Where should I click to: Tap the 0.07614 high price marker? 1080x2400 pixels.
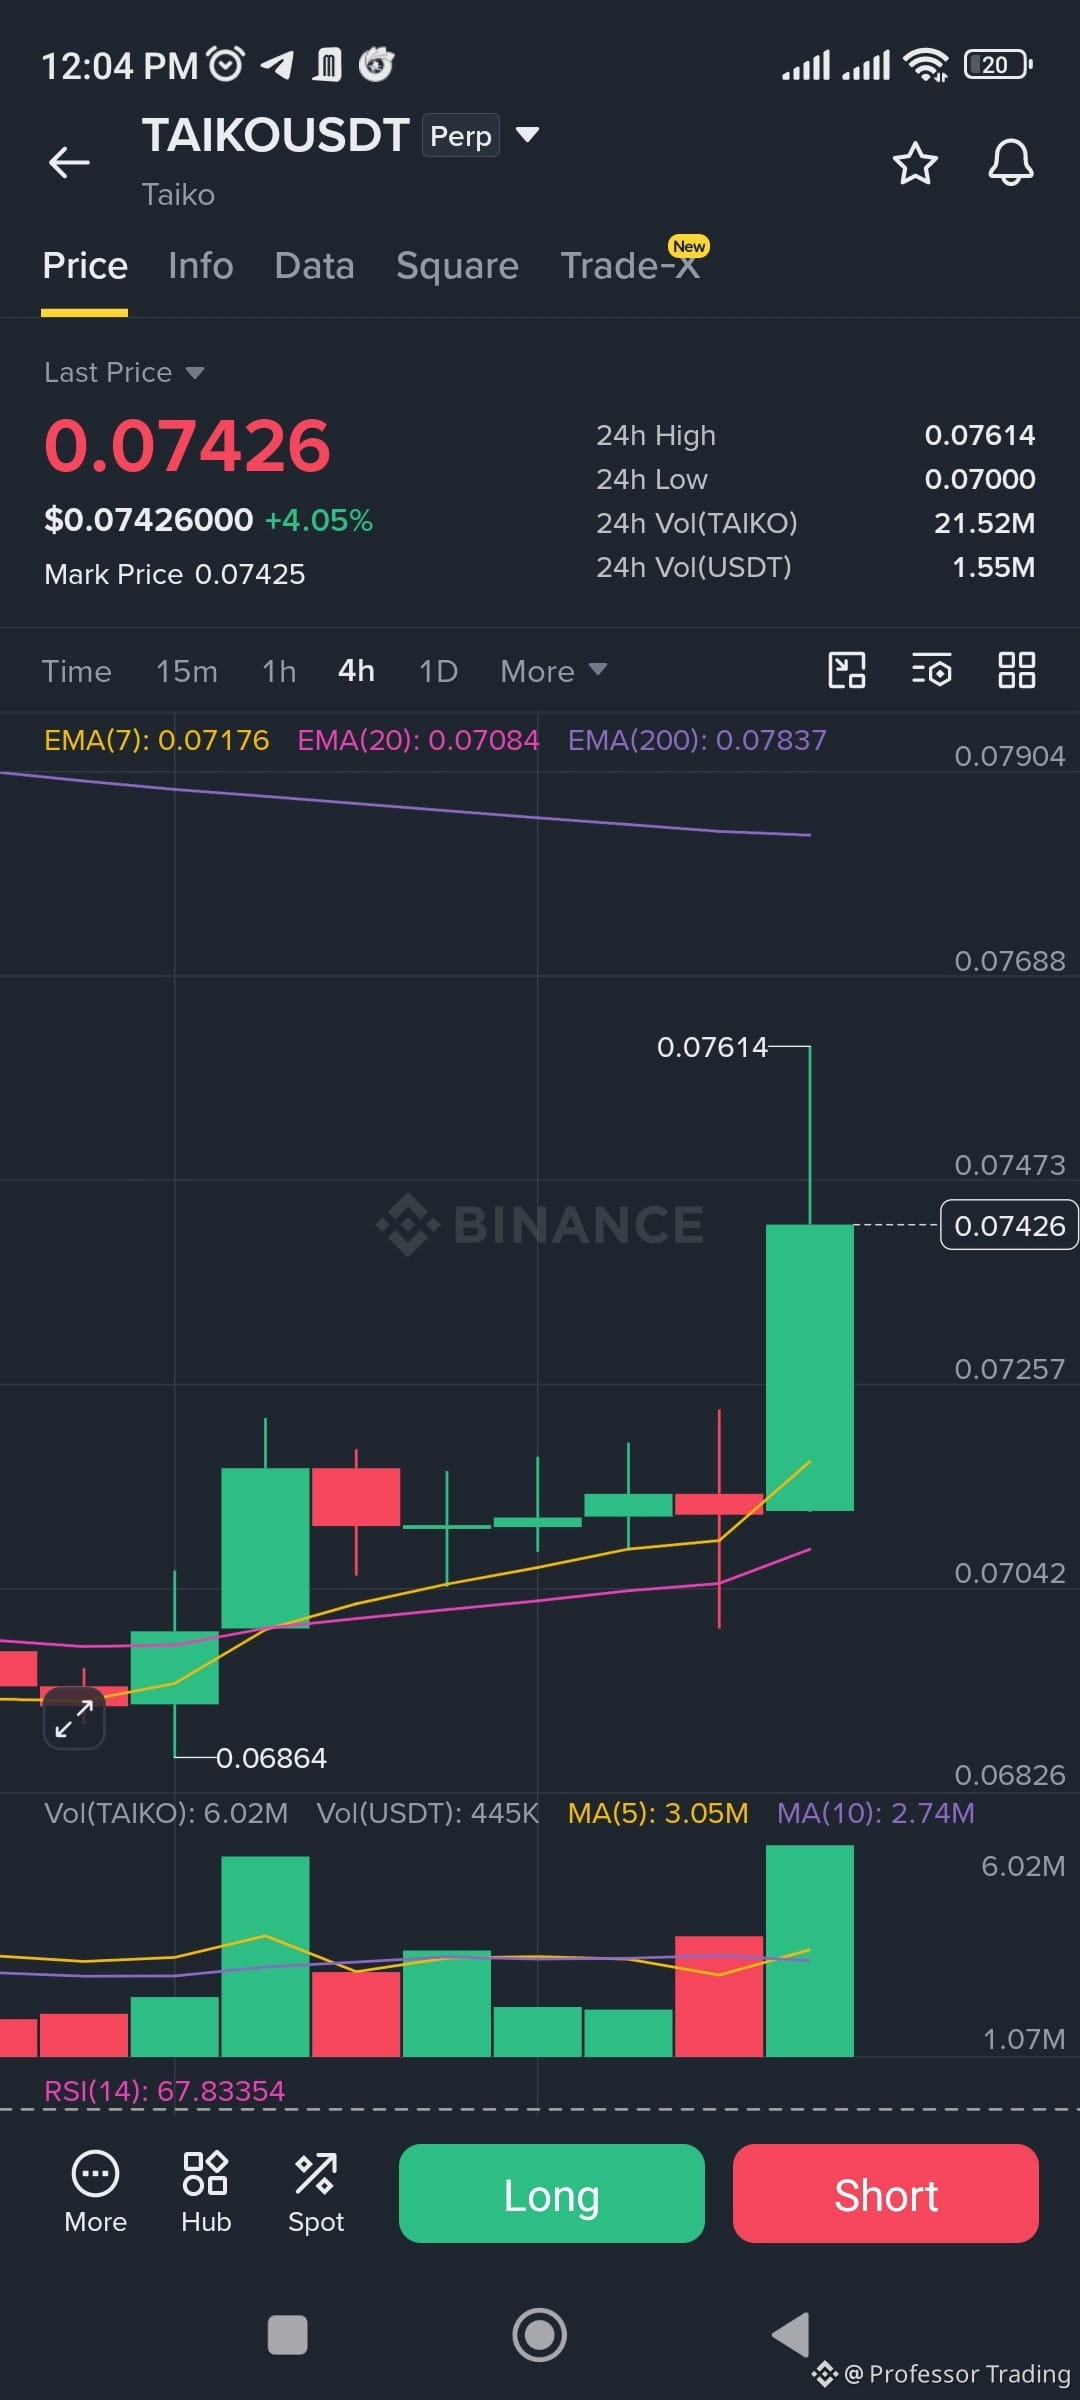pyautogui.click(x=712, y=1047)
